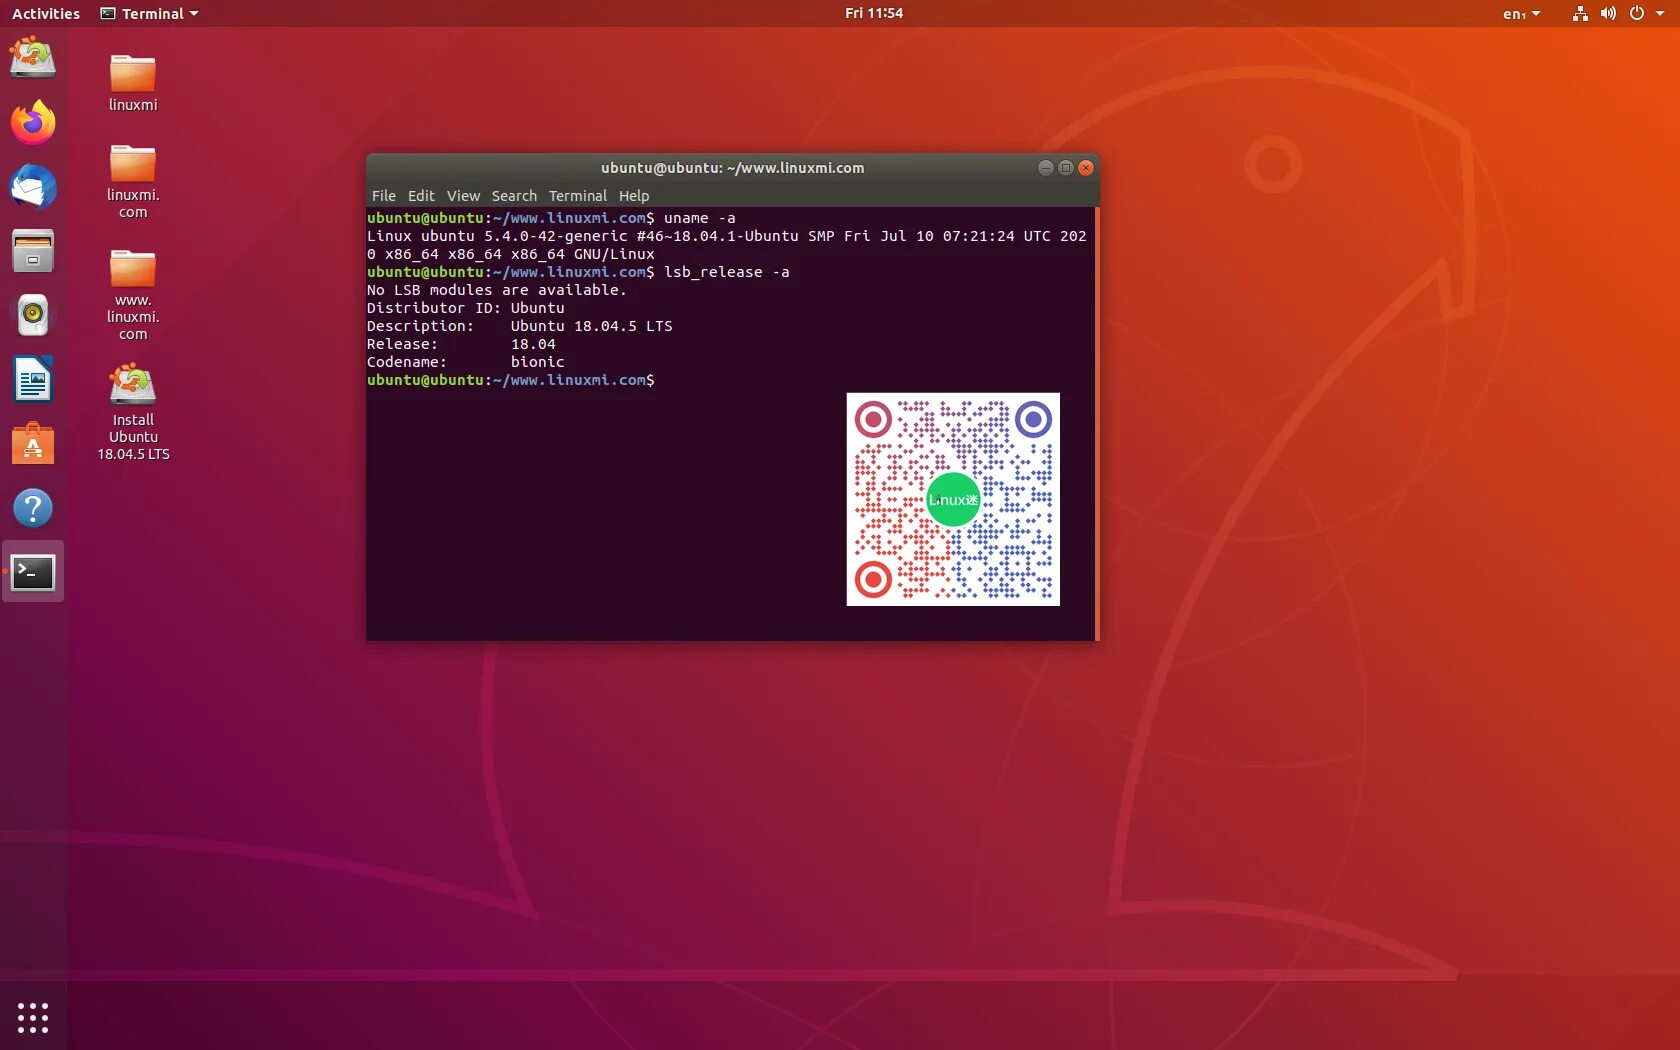The image size is (1680, 1050).
Task: Open the clock showing Fri 11:54
Action: [874, 13]
